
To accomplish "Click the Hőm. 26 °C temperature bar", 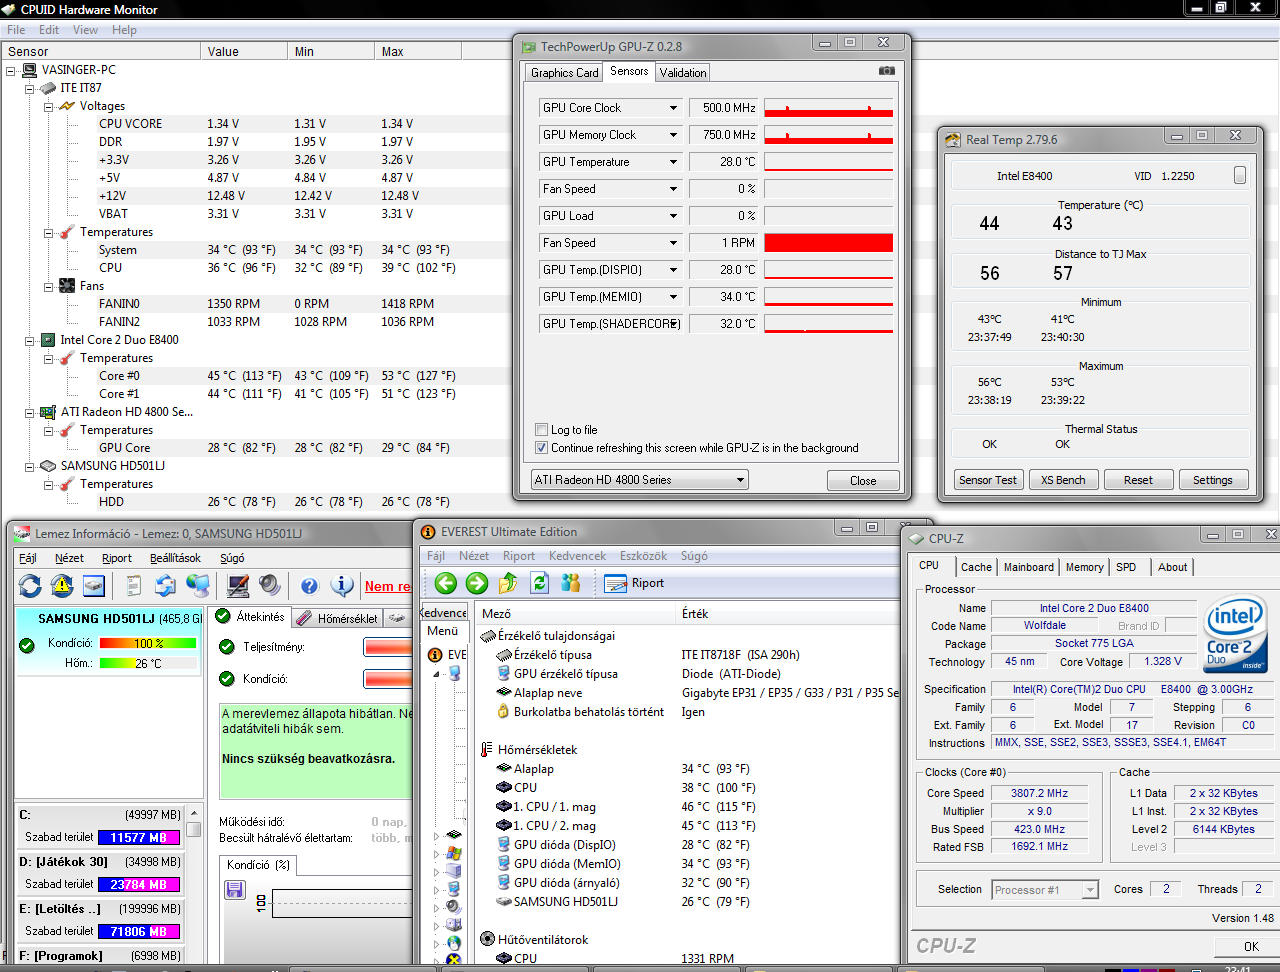I will (148, 663).
